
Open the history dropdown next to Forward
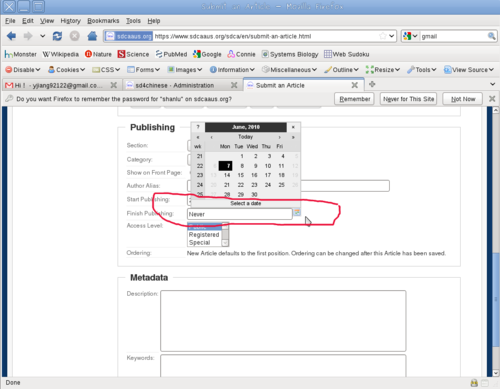tap(42, 36)
